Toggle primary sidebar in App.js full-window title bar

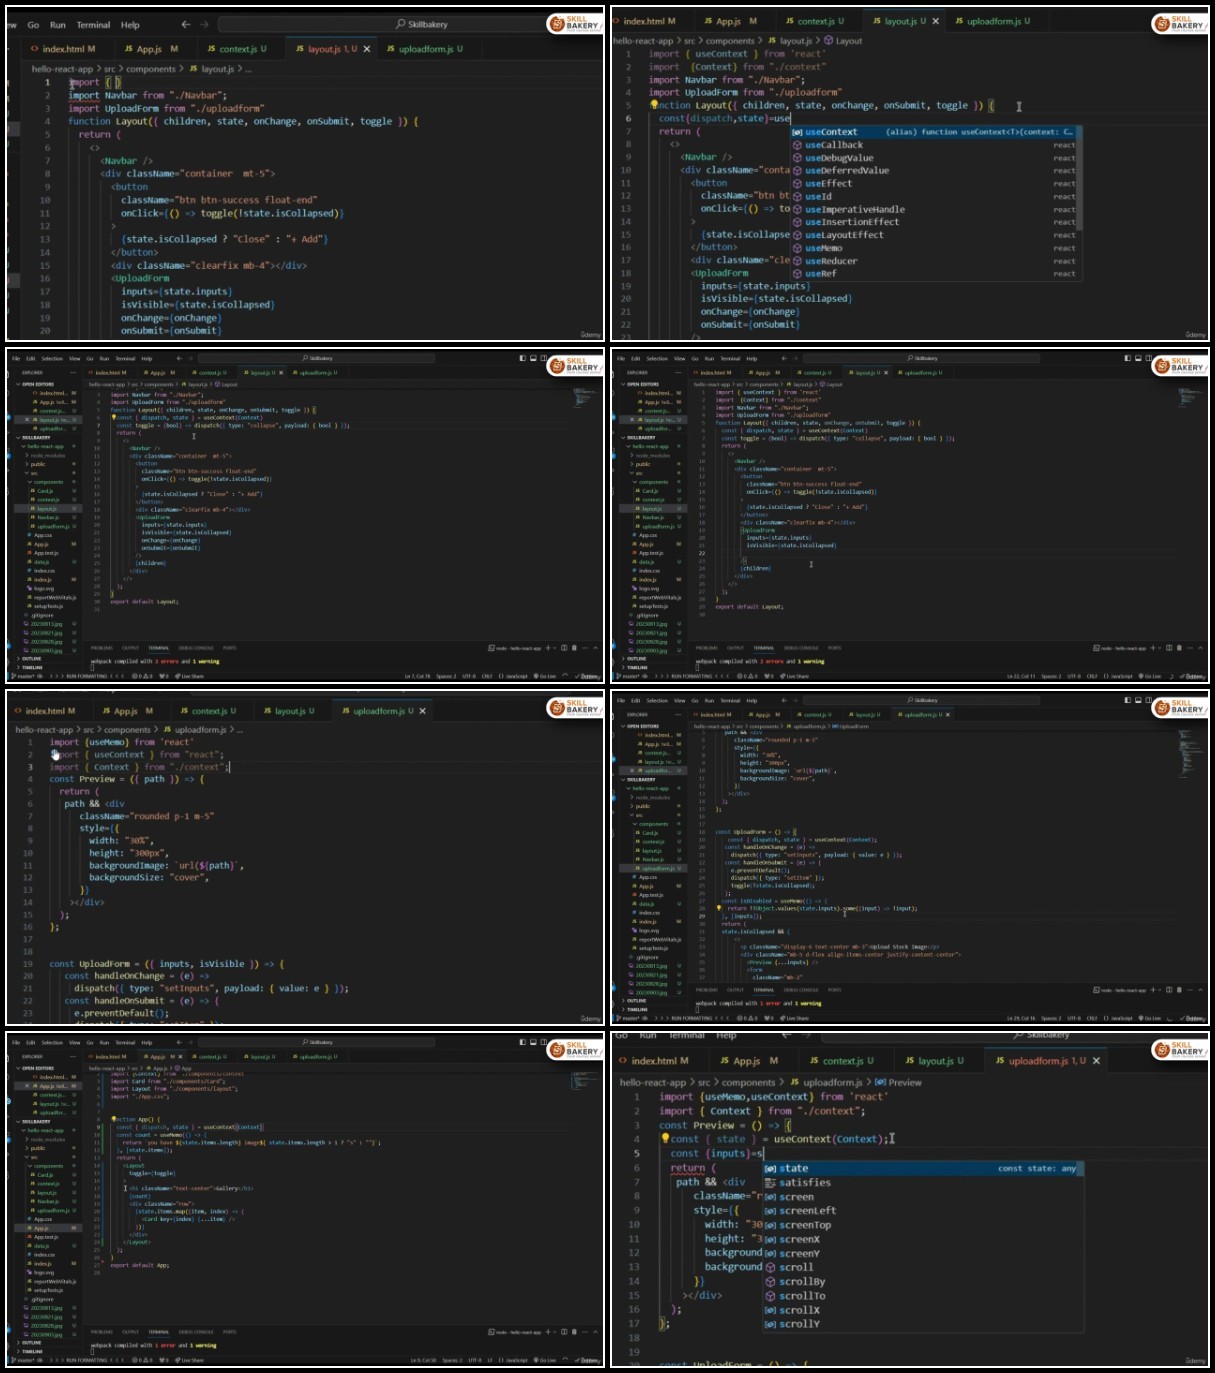pos(522,1042)
